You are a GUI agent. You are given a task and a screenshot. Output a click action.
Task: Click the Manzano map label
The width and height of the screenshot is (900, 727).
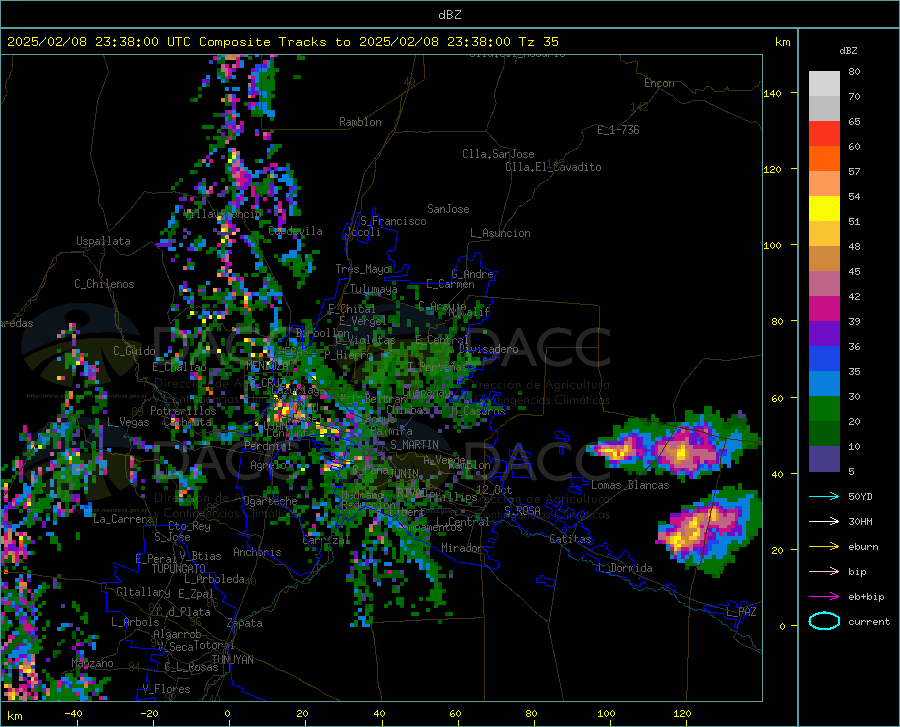tap(92, 663)
